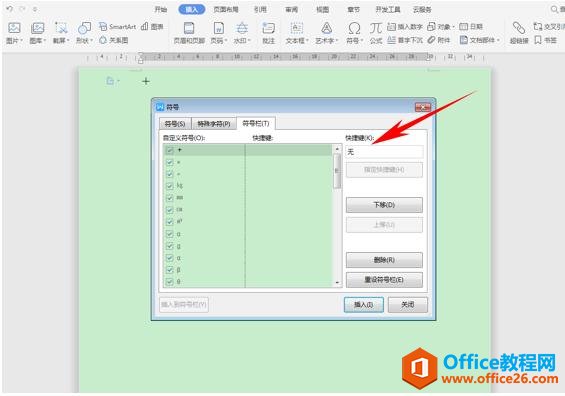Click the 快捷键(K) shortcut input field
The width and height of the screenshot is (565, 396).
point(384,152)
